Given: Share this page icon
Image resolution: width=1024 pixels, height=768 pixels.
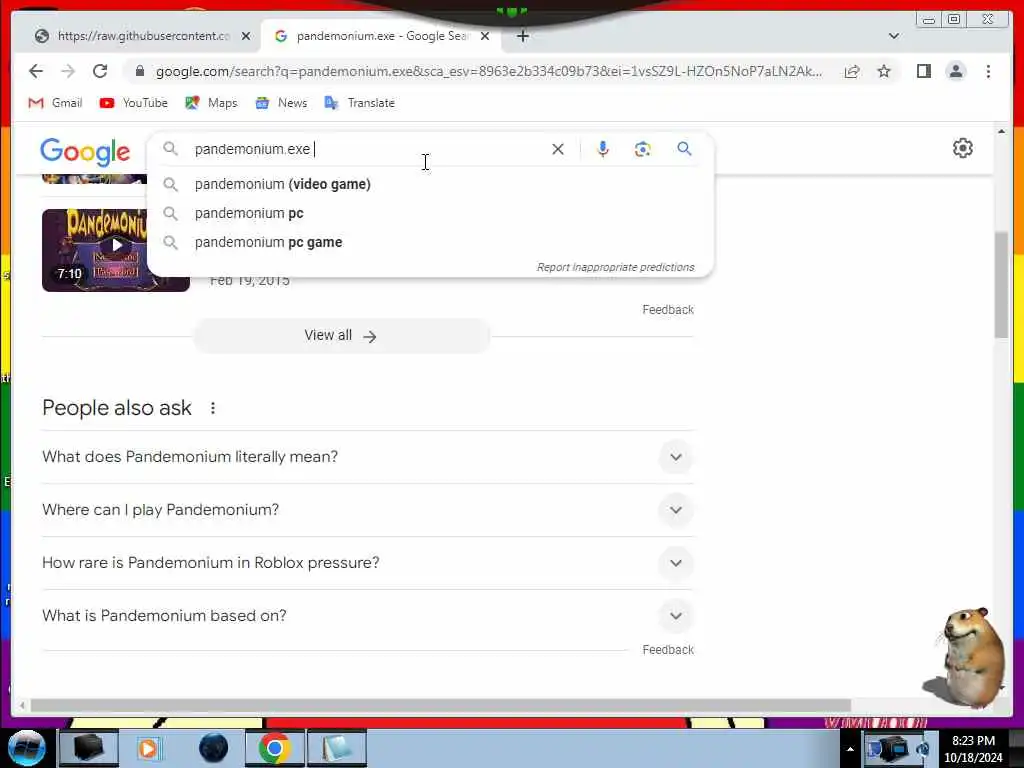Looking at the screenshot, I should (852, 71).
